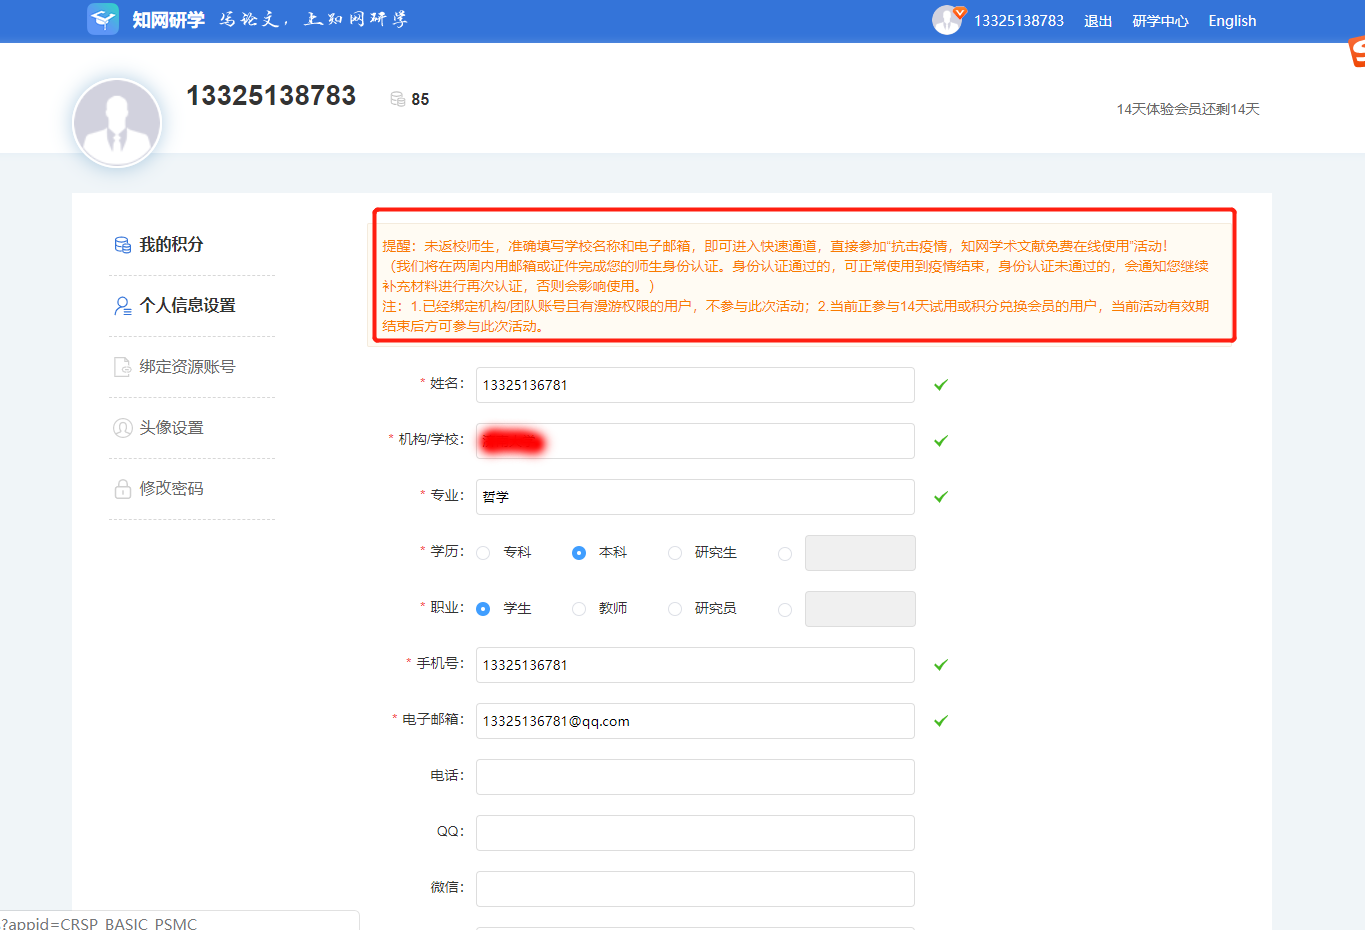Select the 专科 education radio button
This screenshot has width=1365, height=930.
[483, 553]
